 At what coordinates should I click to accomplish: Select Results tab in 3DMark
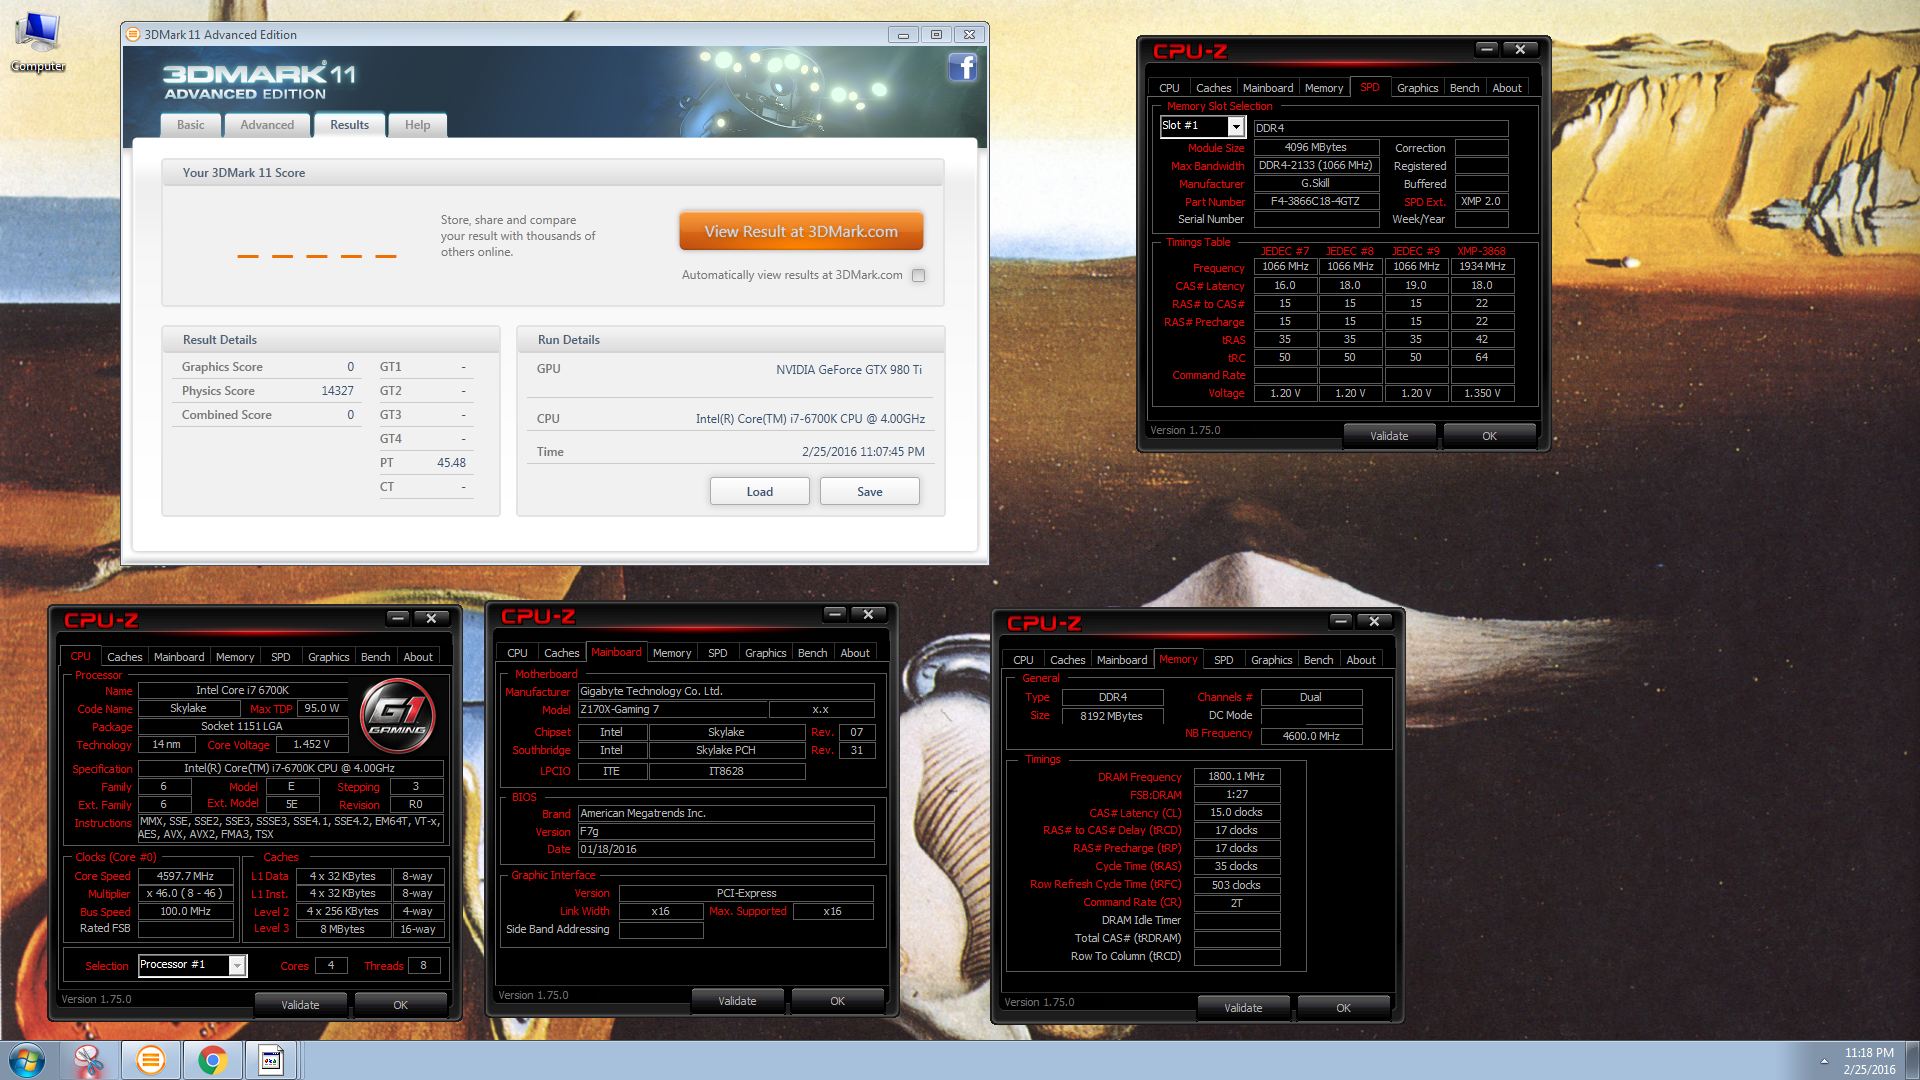pos(349,125)
